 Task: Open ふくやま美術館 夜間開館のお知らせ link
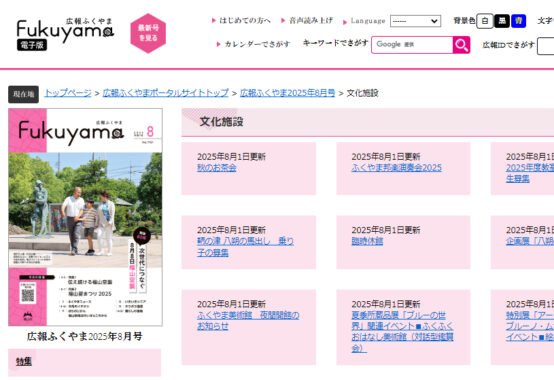pyautogui.click(x=248, y=320)
